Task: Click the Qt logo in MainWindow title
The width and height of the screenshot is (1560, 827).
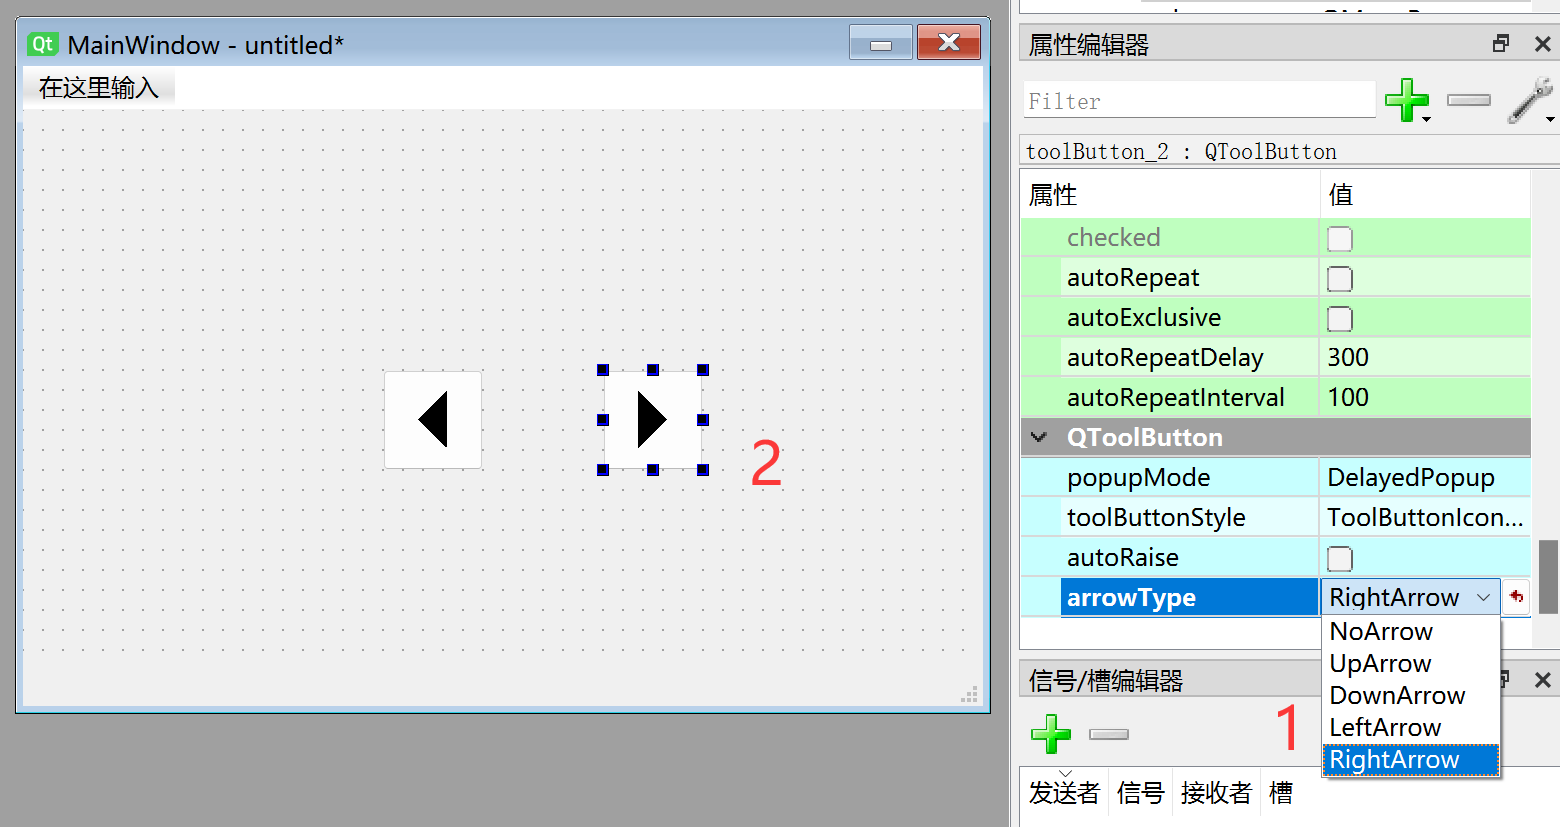Action: click(43, 44)
